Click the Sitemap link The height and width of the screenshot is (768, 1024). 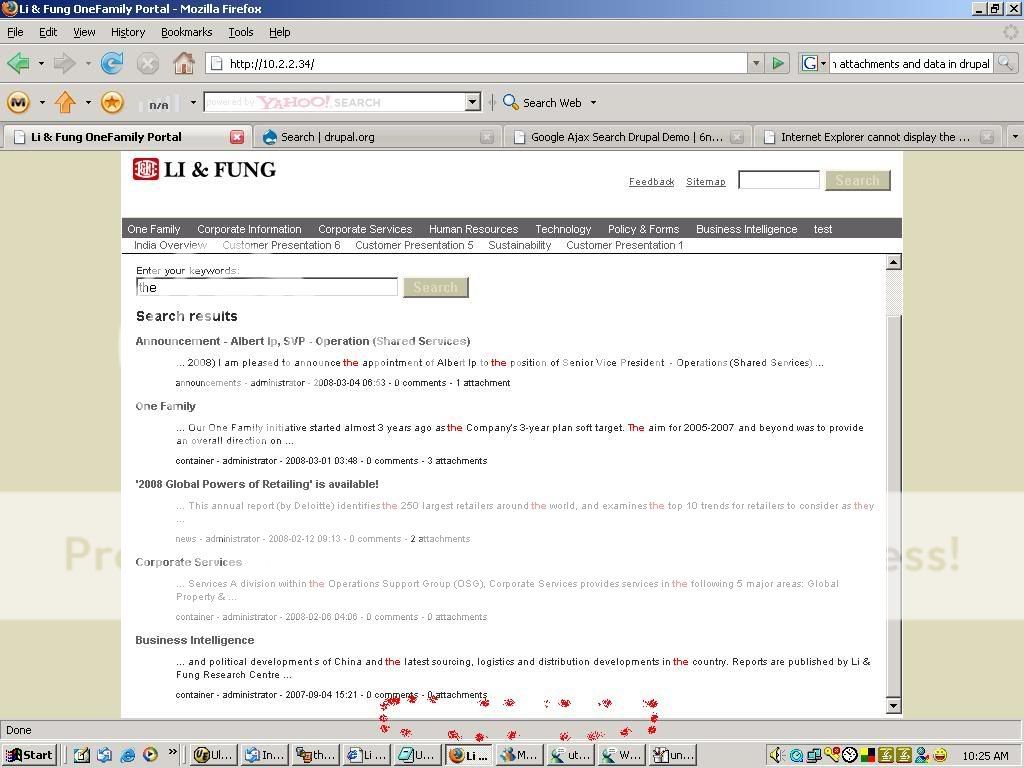pyautogui.click(x=705, y=182)
